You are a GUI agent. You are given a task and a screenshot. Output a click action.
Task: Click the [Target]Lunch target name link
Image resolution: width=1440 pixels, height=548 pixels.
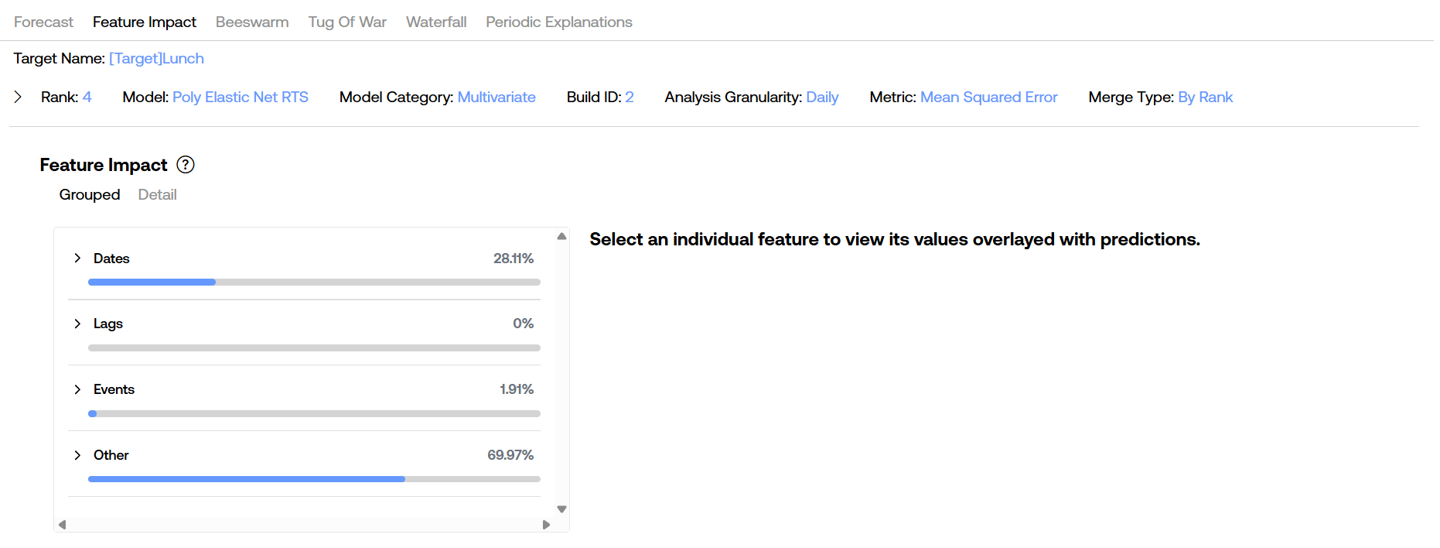pyautogui.click(x=156, y=59)
